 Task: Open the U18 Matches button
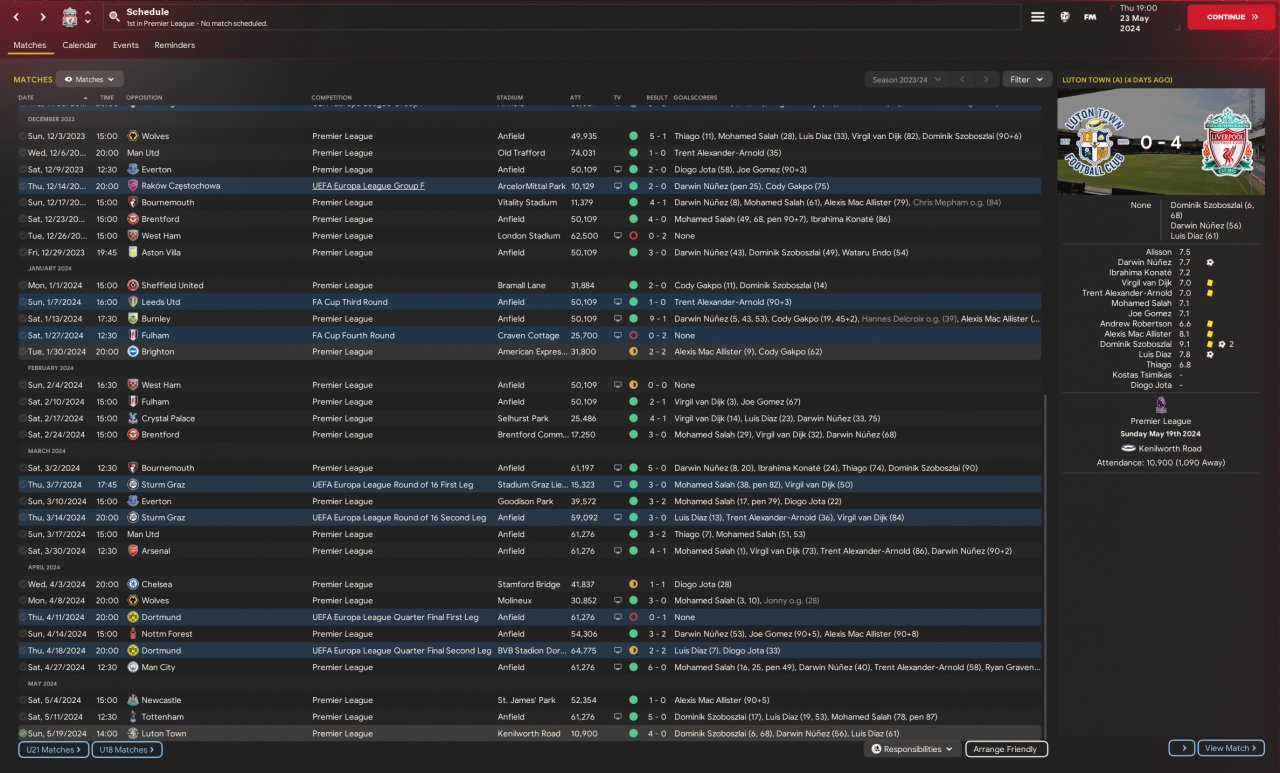tap(127, 749)
